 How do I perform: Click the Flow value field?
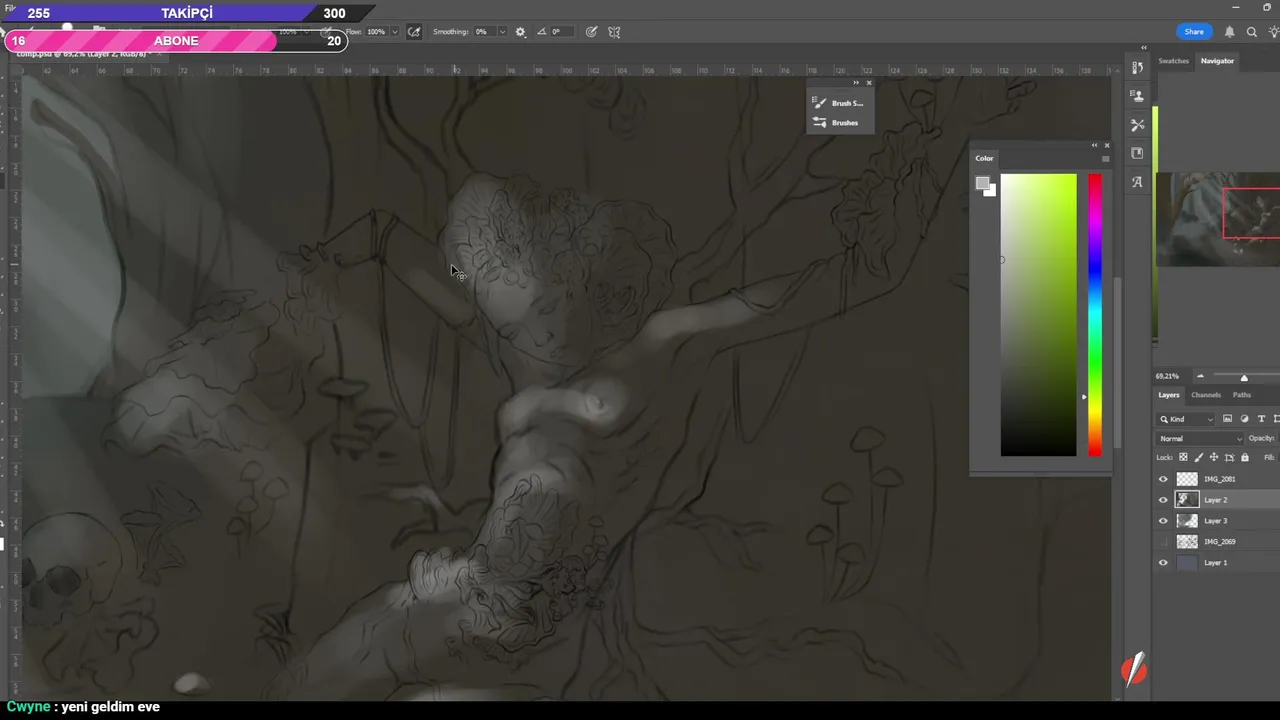click(x=376, y=32)
